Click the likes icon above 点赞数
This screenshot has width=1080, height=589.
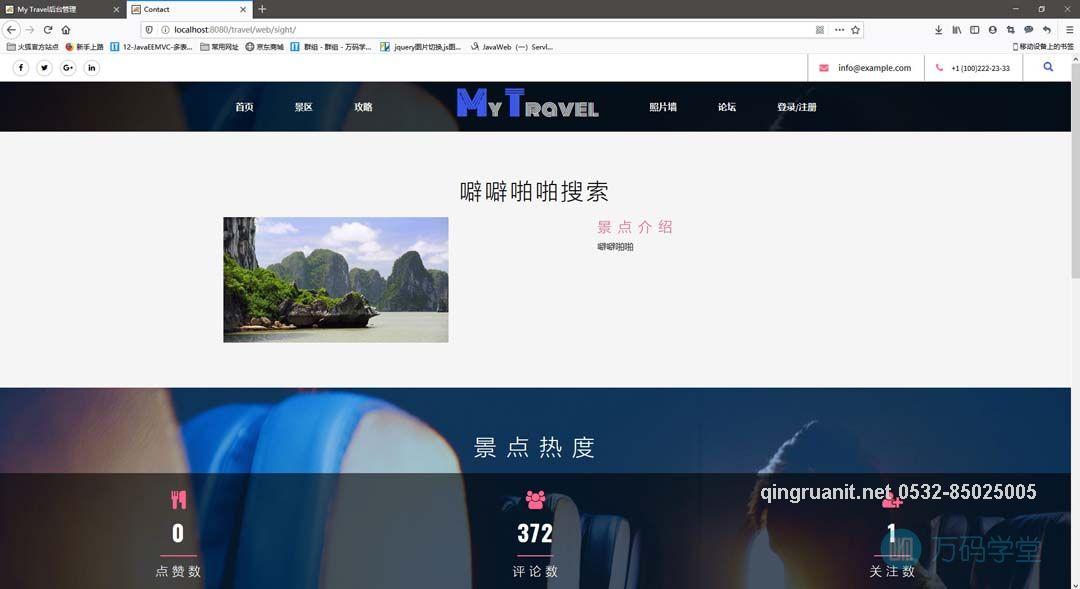177,498
